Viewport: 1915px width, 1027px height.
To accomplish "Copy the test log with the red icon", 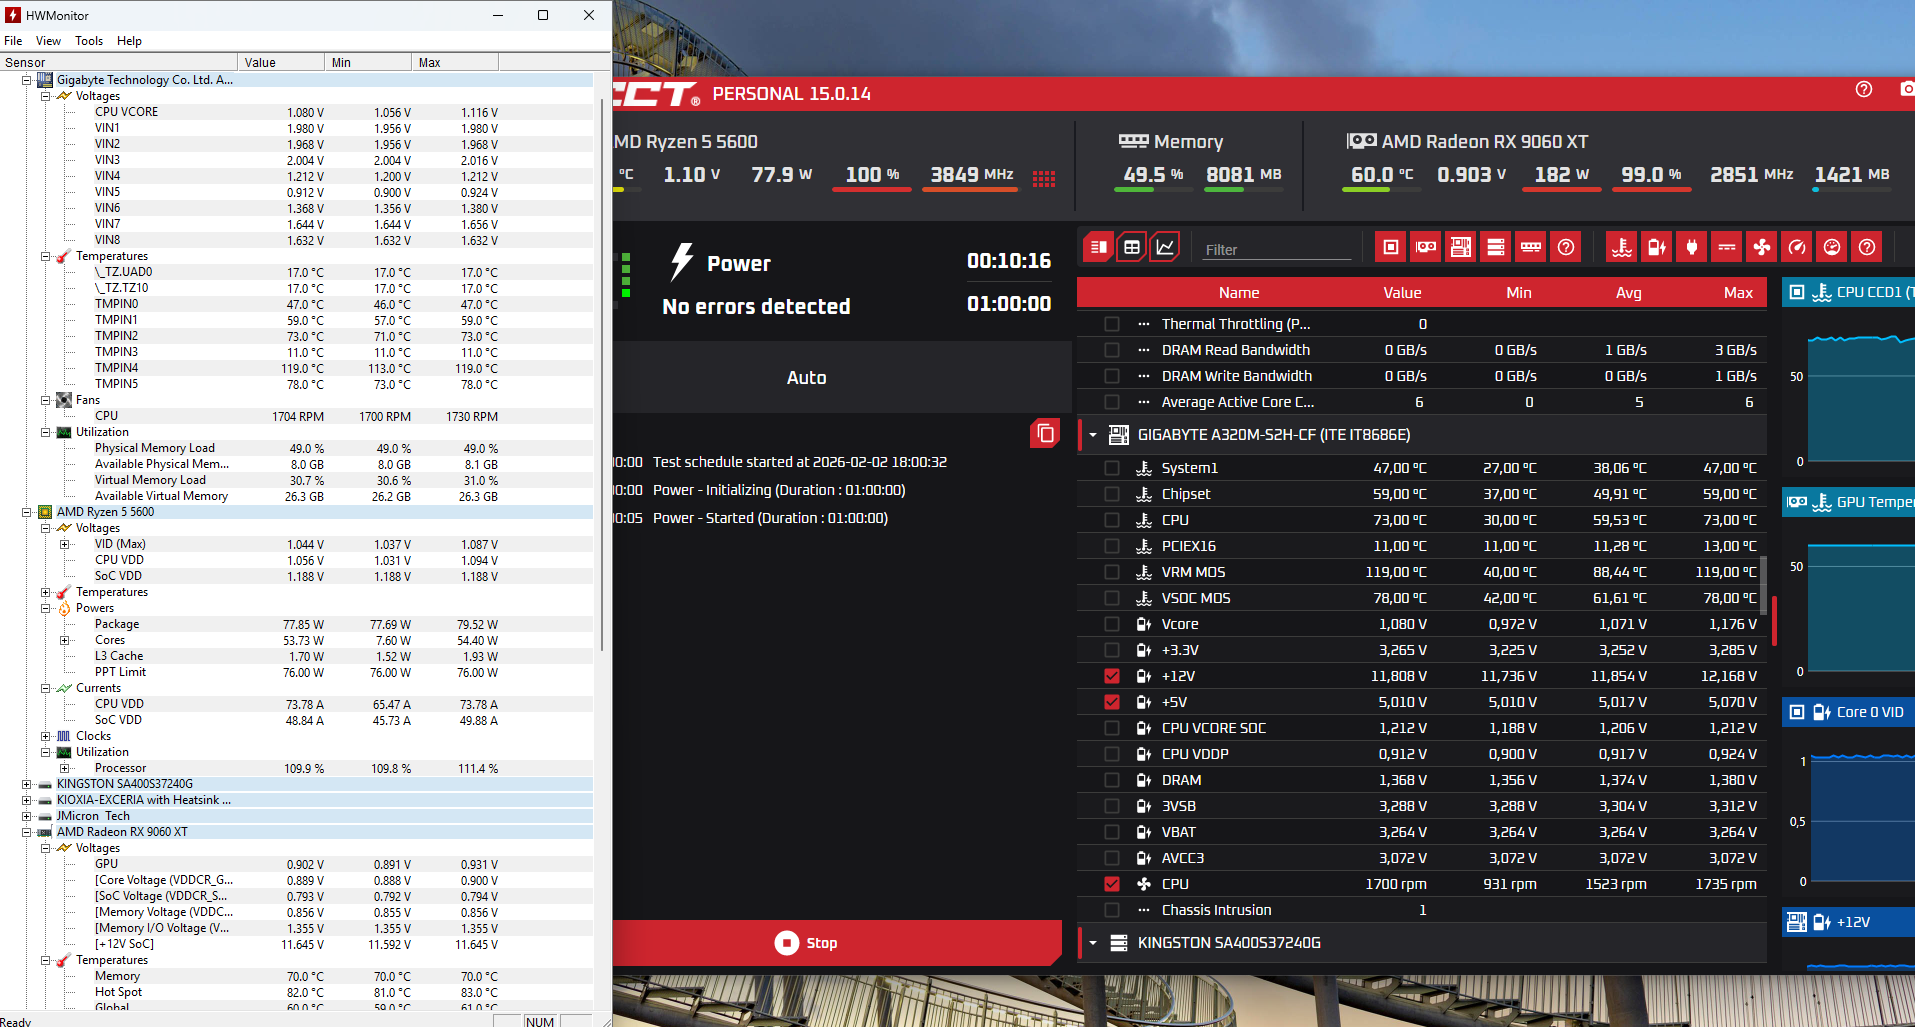I will [1045, 433].
